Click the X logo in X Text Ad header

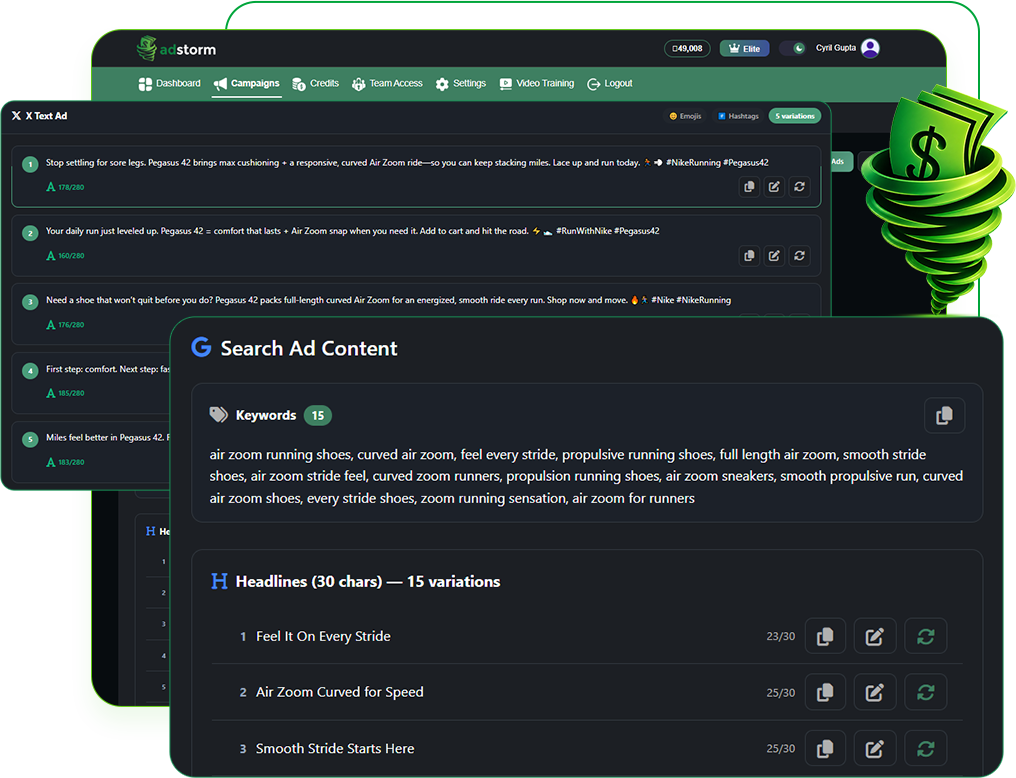(16, 116)
